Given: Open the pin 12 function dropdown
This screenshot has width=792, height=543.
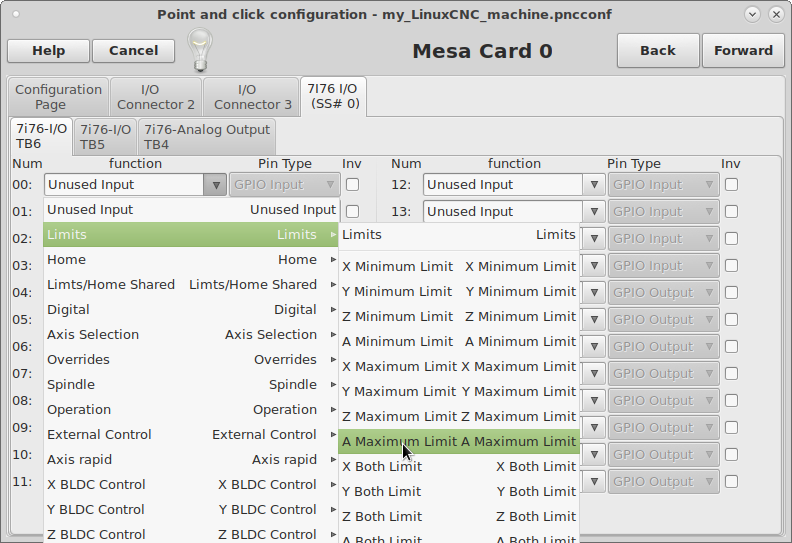Looking at the screenshot, I should (594, 185).
